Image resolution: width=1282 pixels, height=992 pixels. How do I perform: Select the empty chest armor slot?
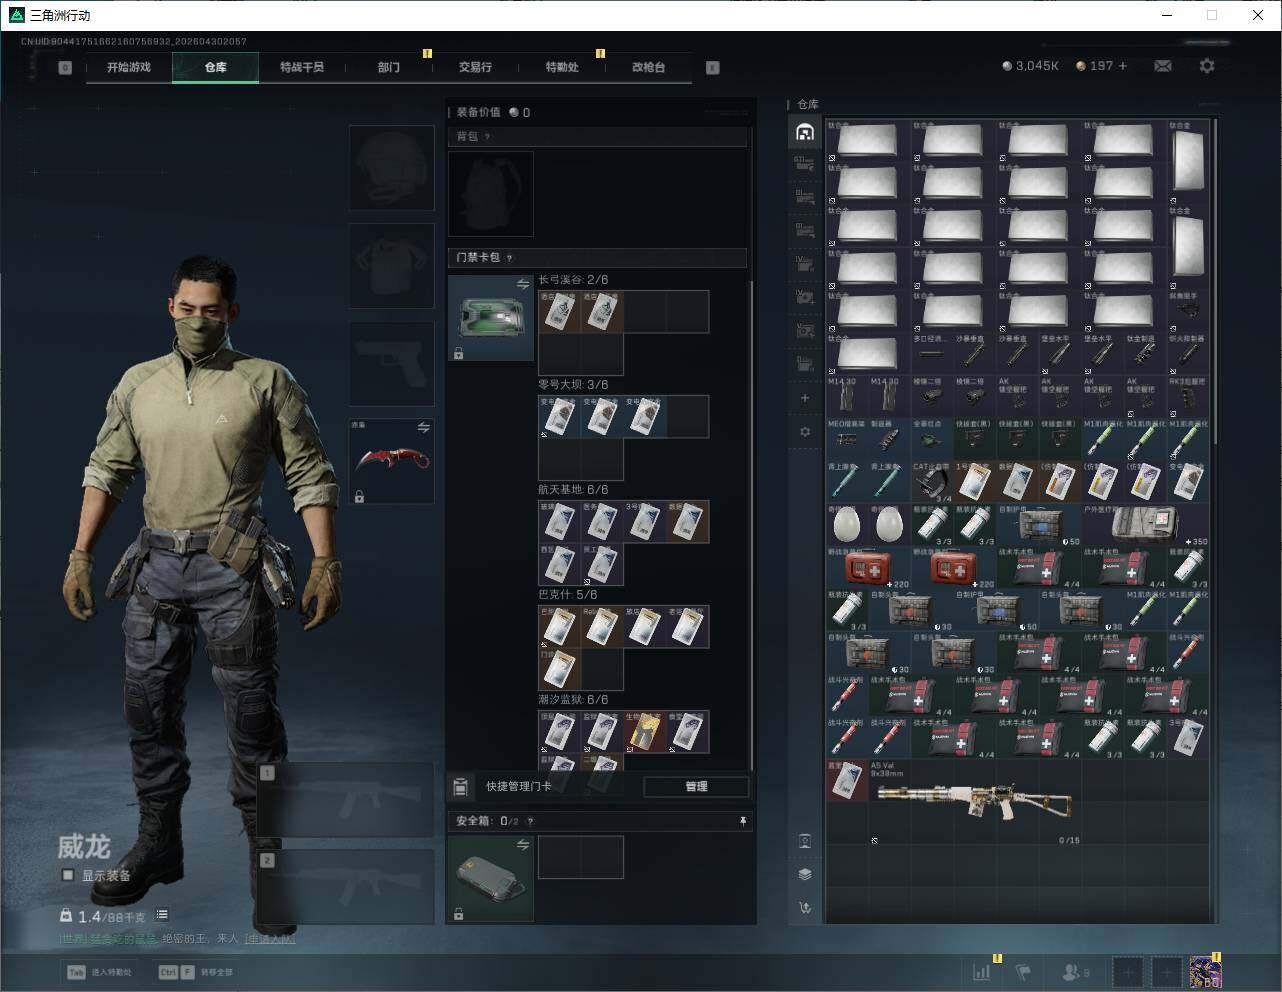[391, 265]
